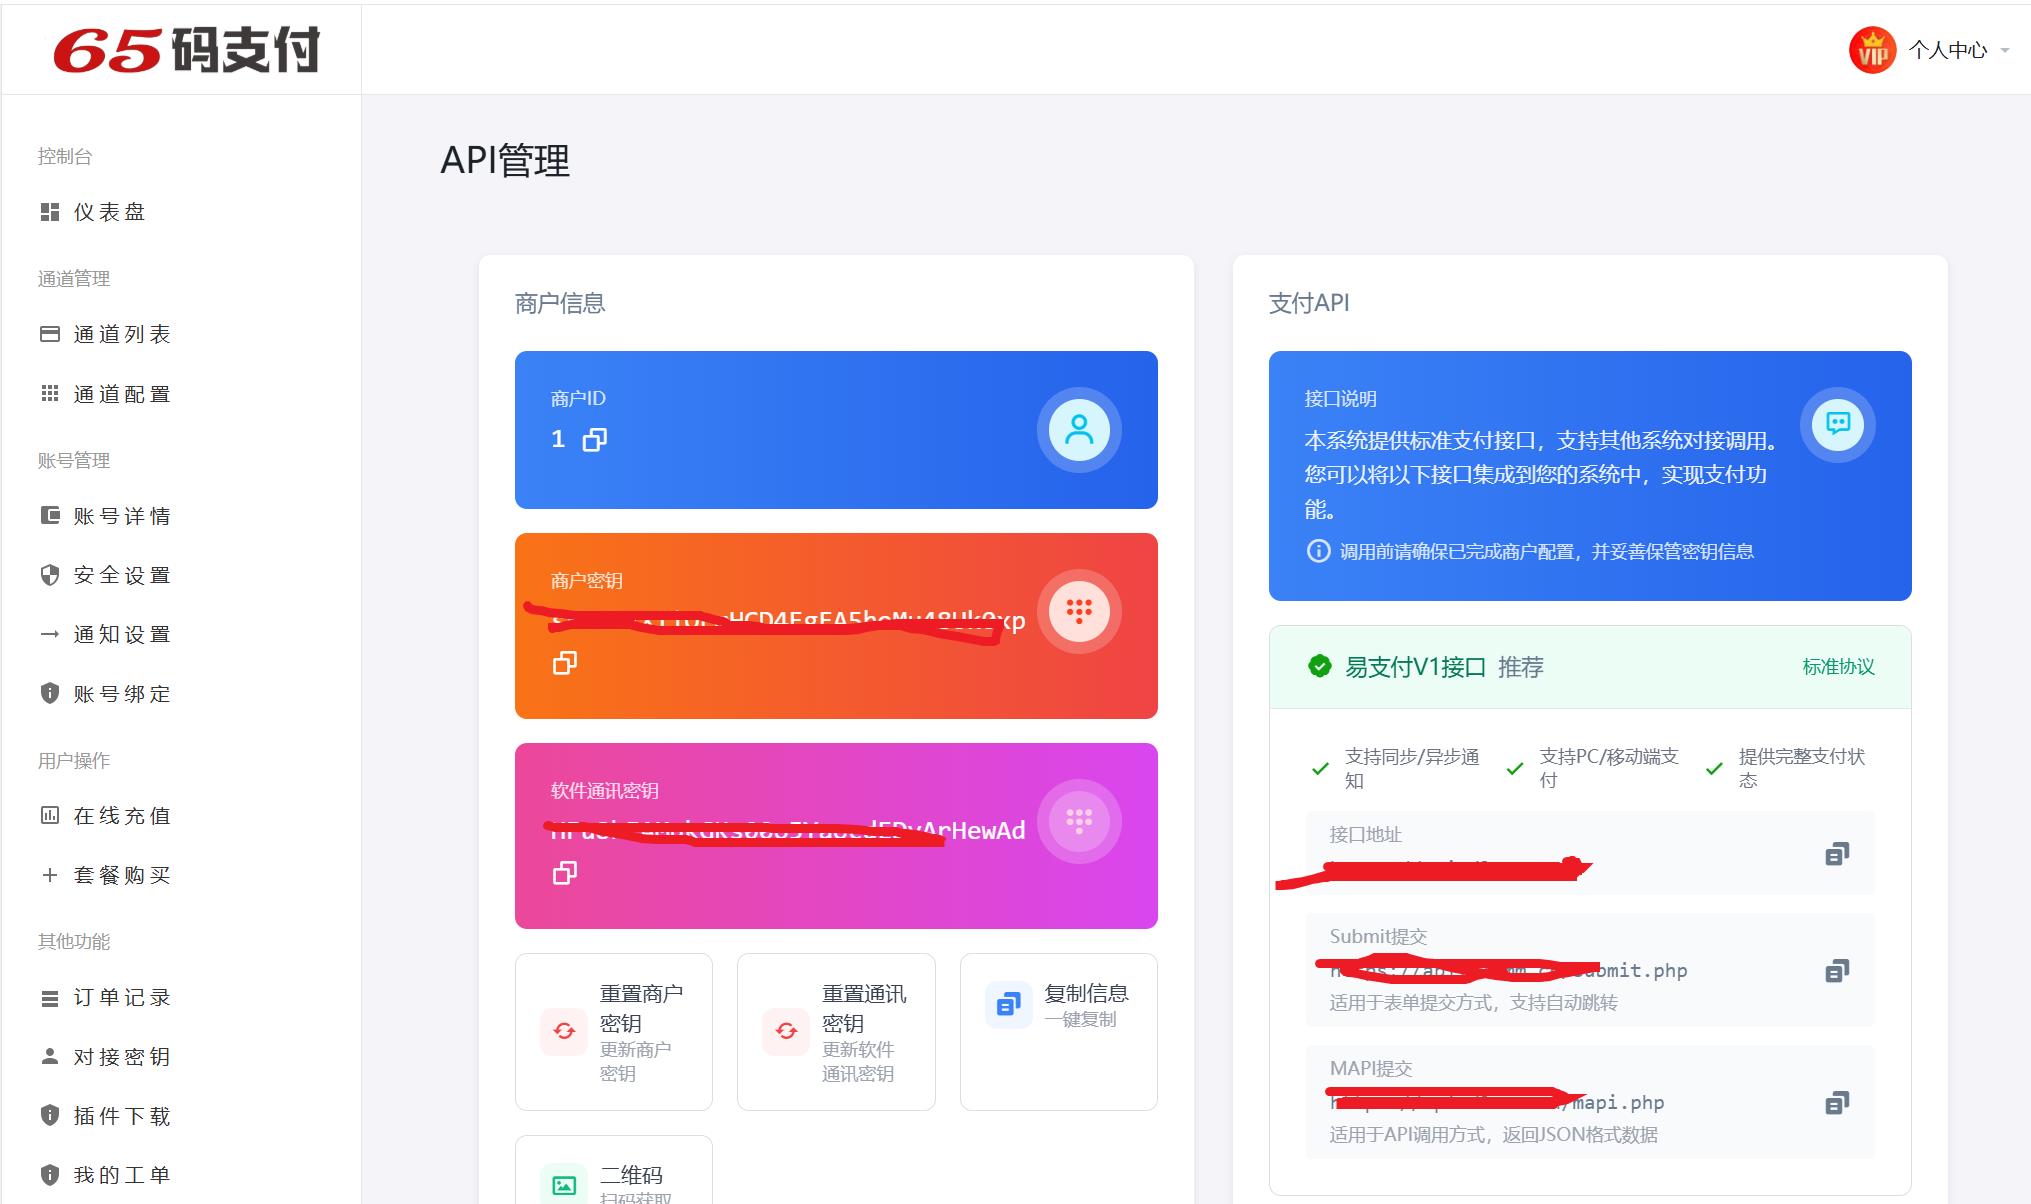The height and width of the screenshot is (1204, 2031).
Task: Open 仪表盘 in the sidebar
Action: (x=109, y=212)
